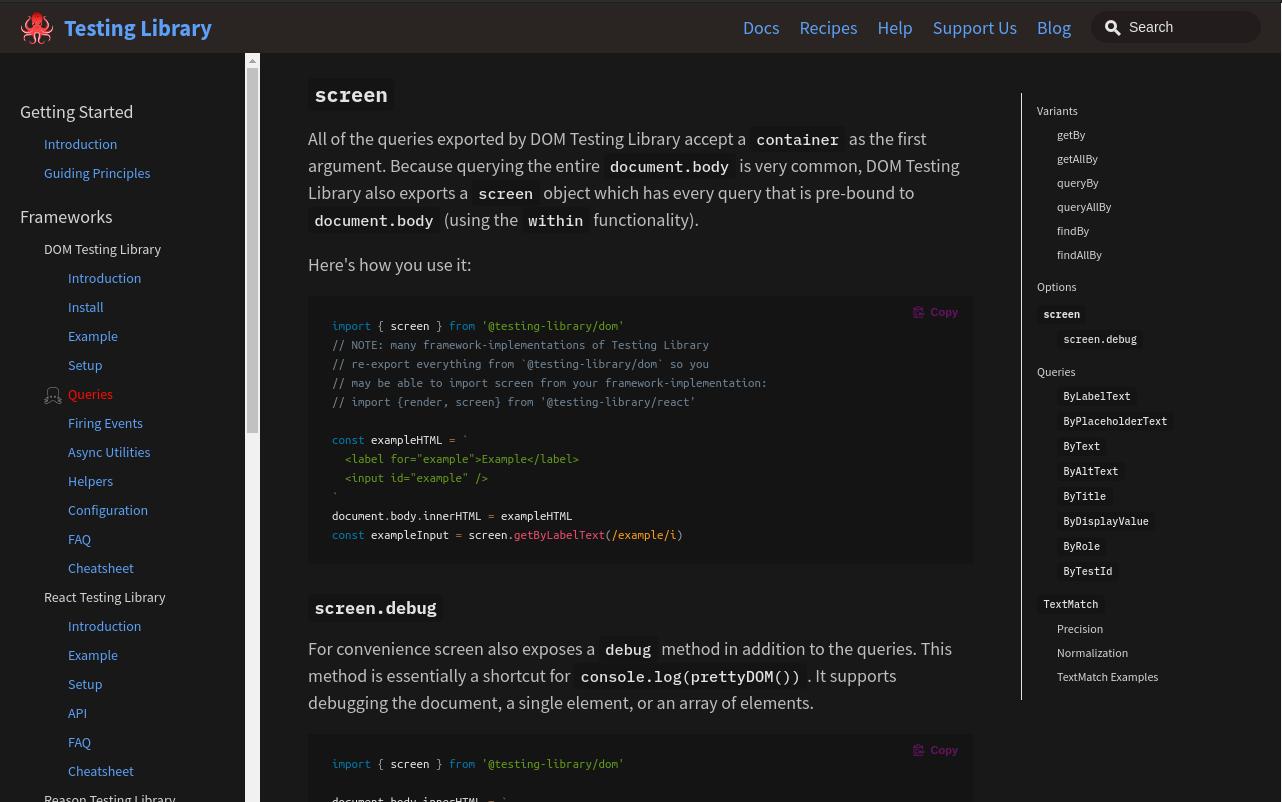1282x802 pixels.
Task: Open React Testing Library Cheatsheet
Action: point(101,771)
